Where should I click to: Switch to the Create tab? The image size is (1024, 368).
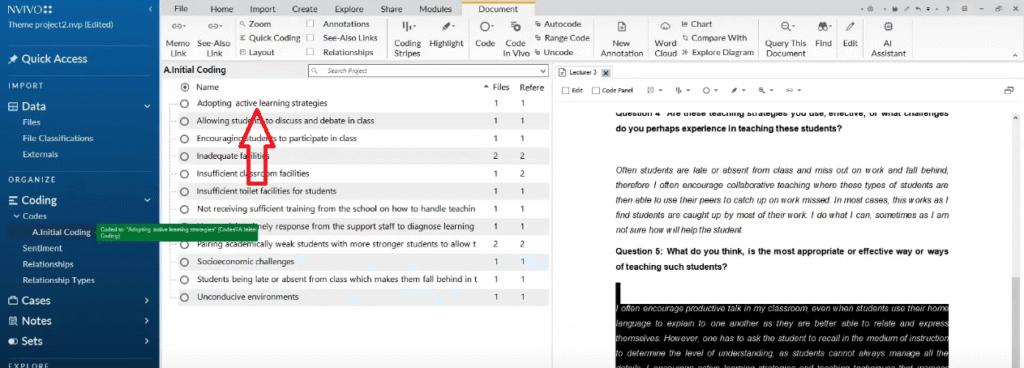[305, 9]
